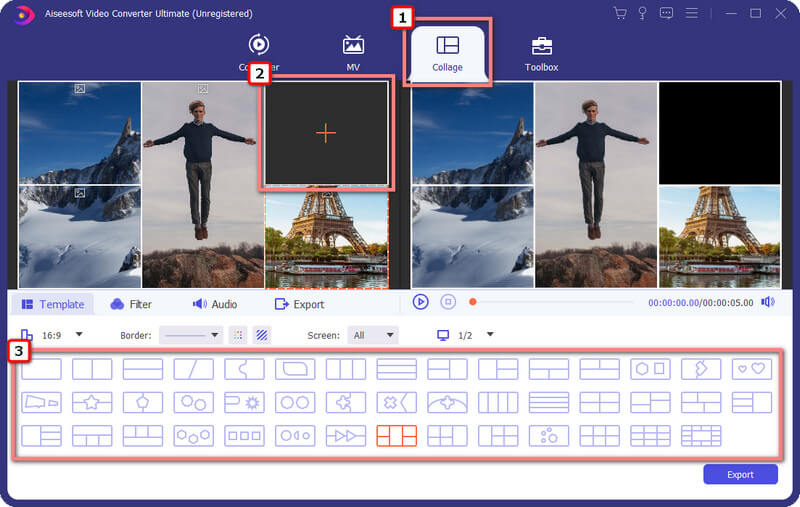Toggle the striped border pattern button
This screenshot has width=800, height=507.
(x=262, y=335)
